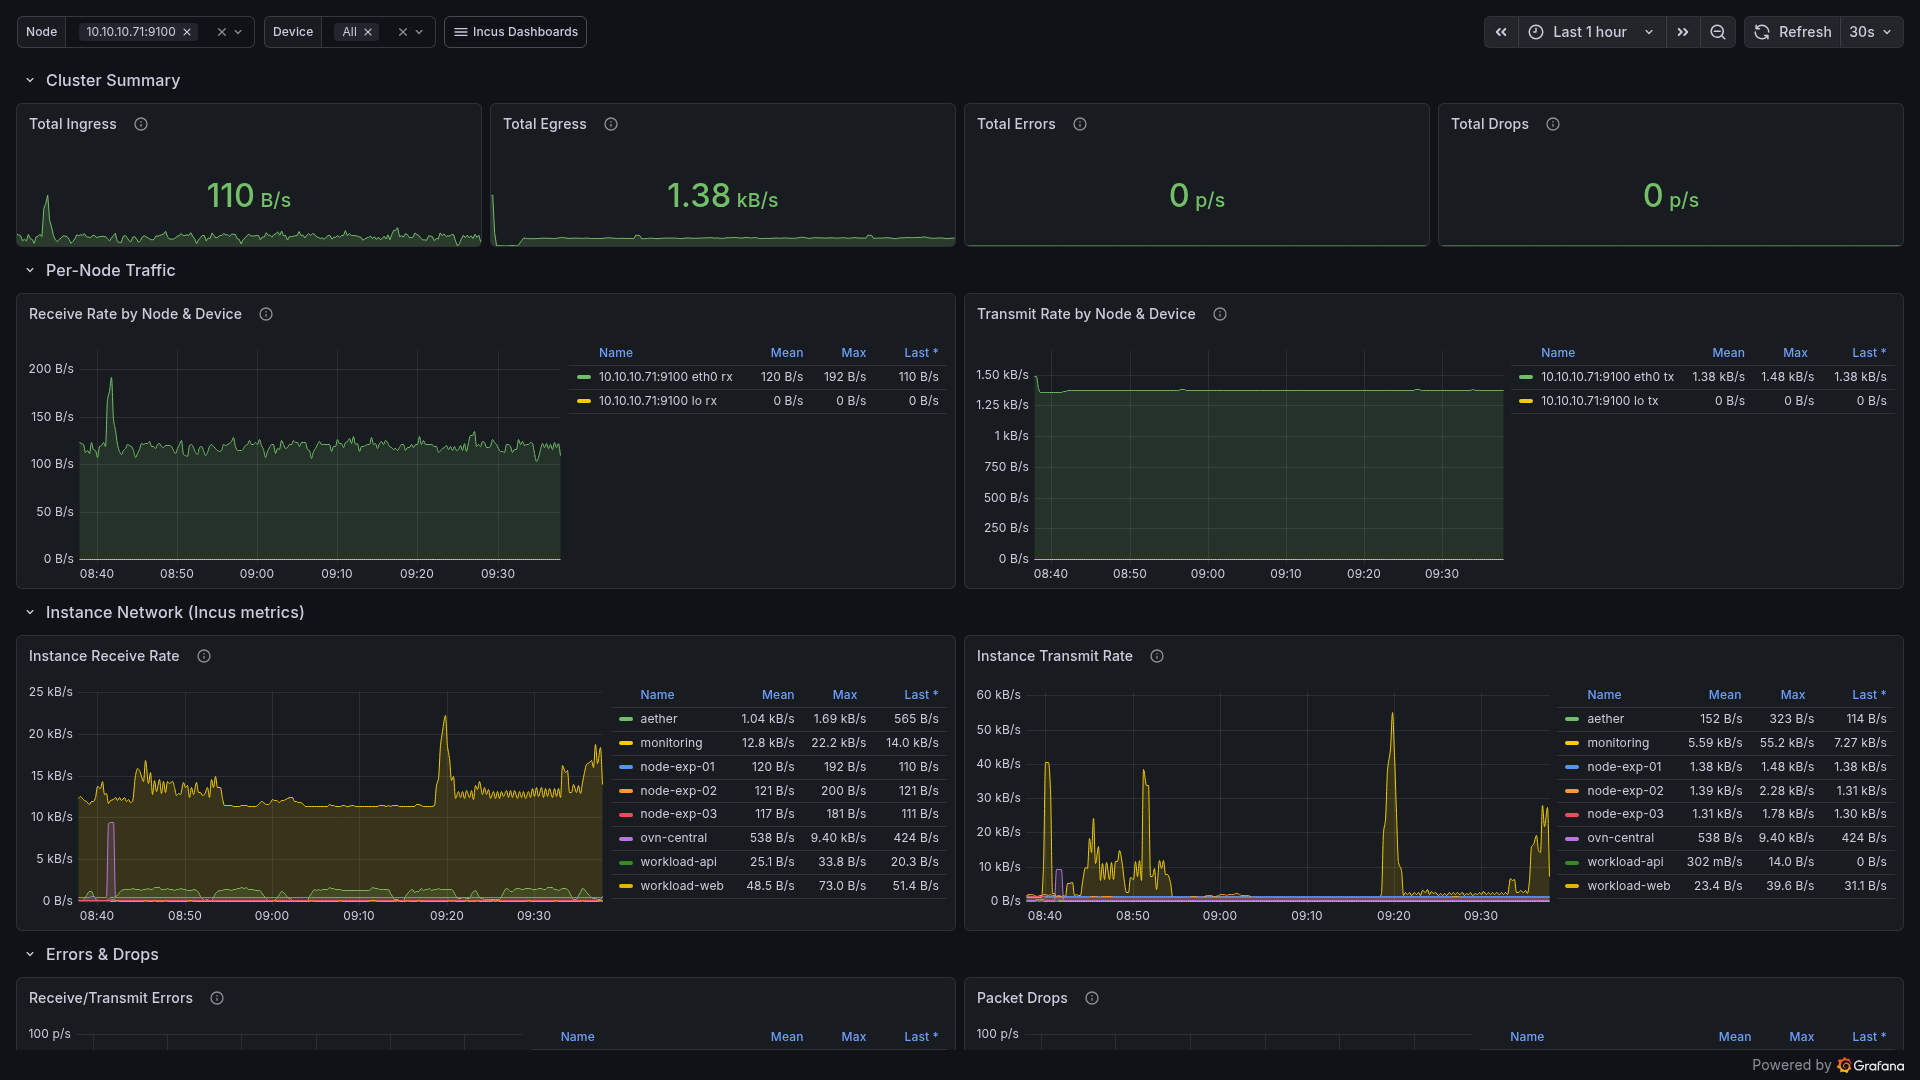Screen dimensions: 1920x1080
Task: Remove the All device filter chip
Action: pyautogui.click(x=368, y=32)
